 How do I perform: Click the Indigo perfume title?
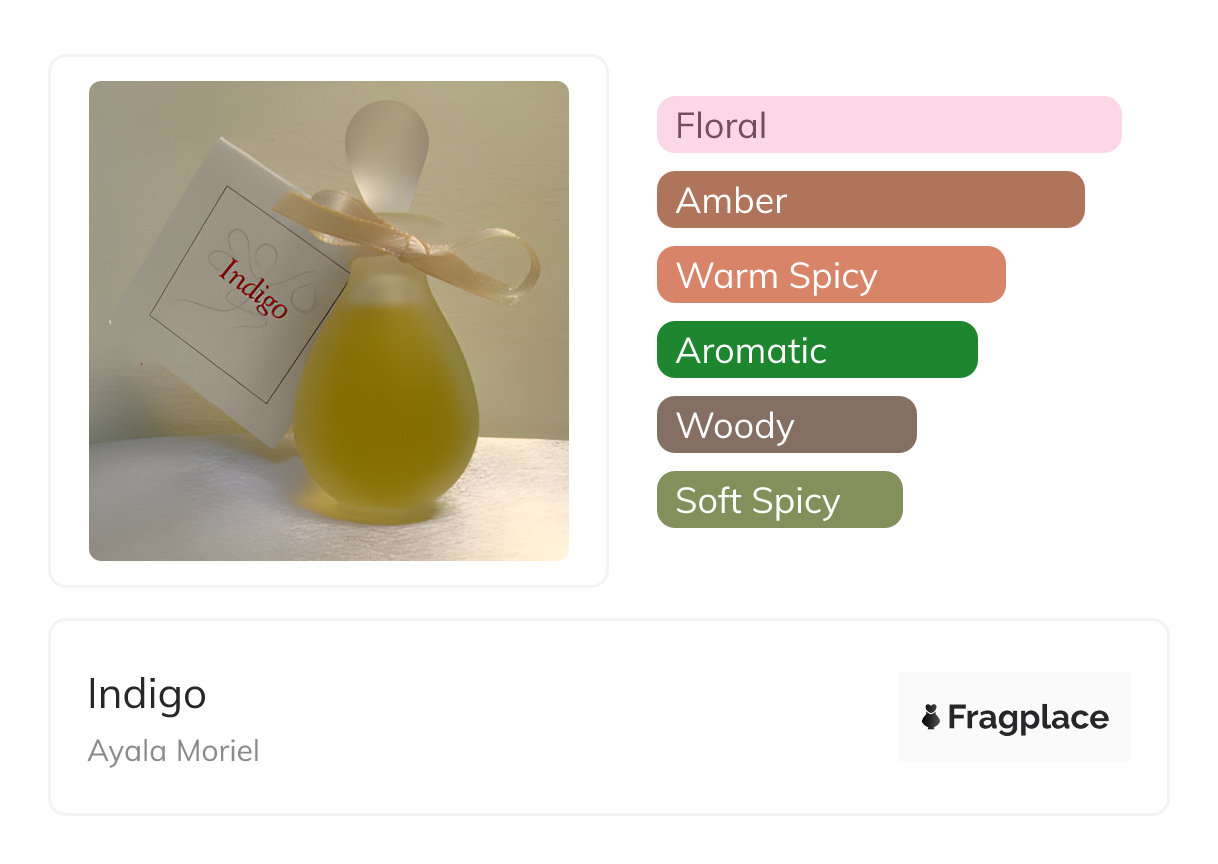coord(147,694)
